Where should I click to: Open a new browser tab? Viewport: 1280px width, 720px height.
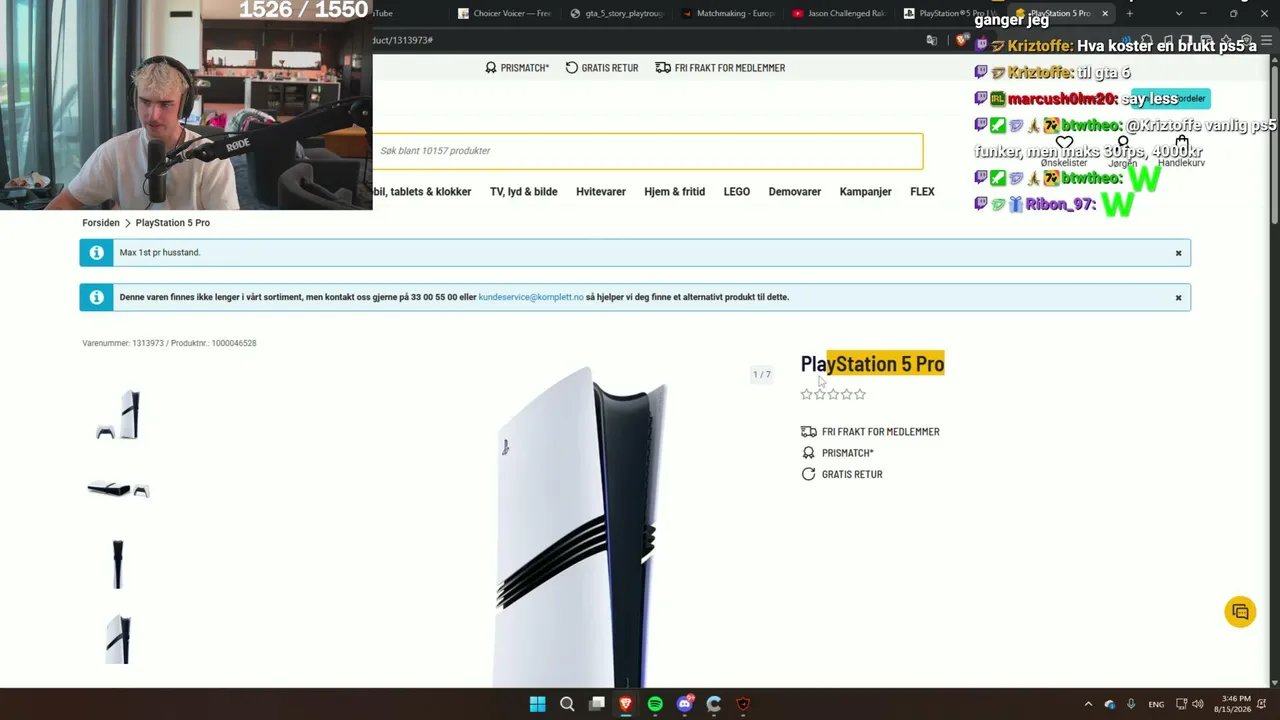point(1130,14)
